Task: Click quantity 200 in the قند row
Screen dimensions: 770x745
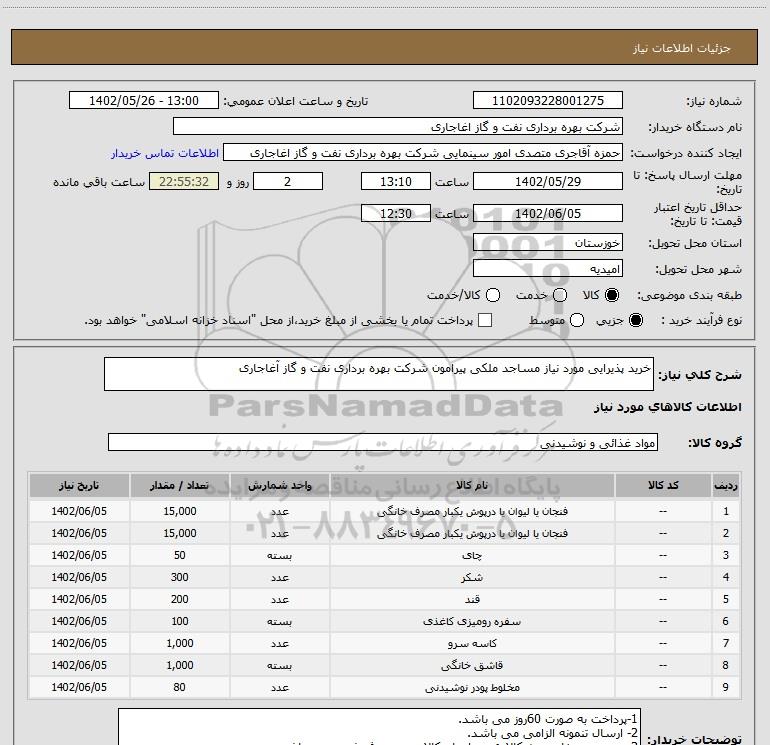Action: coord(180,599)
